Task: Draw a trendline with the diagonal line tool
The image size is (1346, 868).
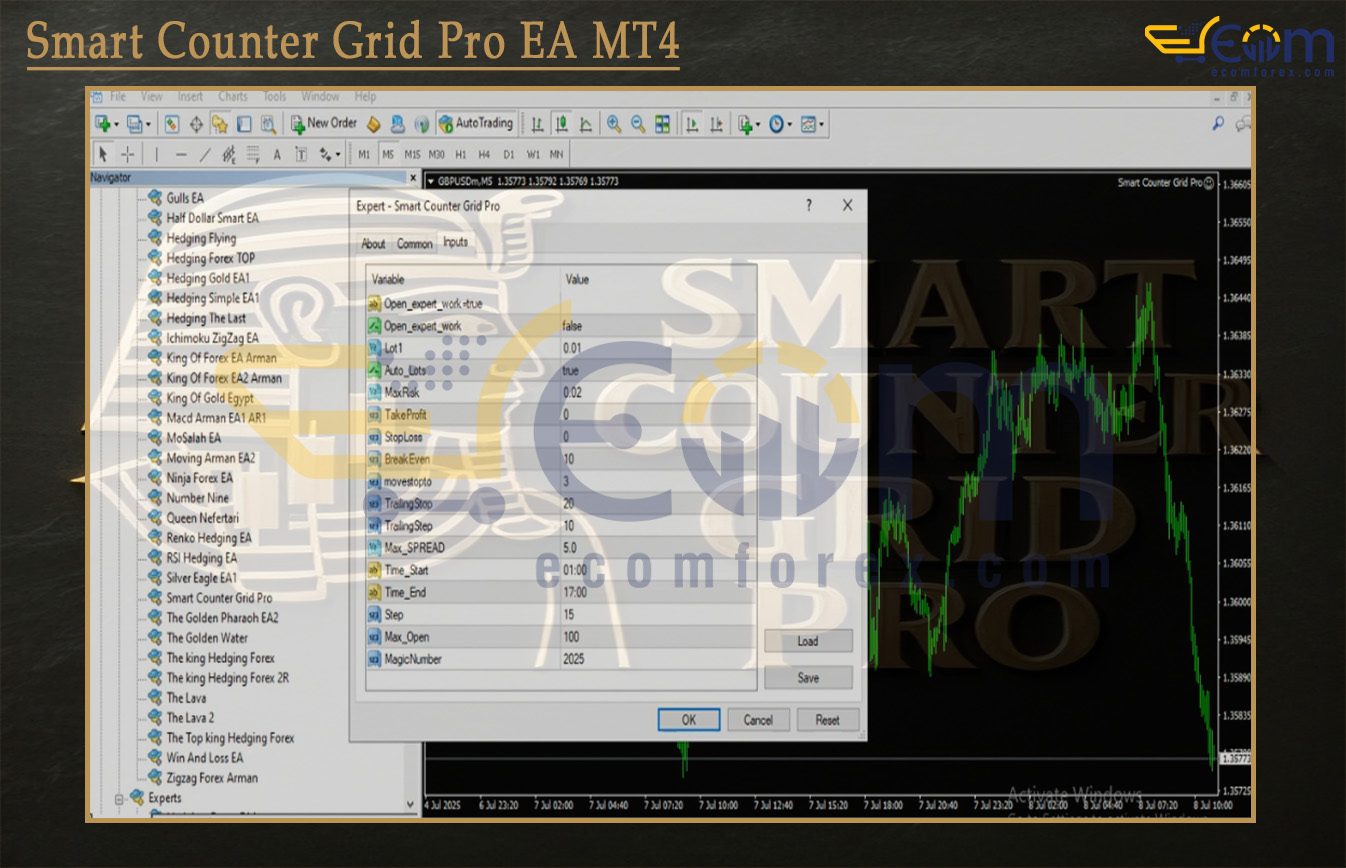Action: 205,155
